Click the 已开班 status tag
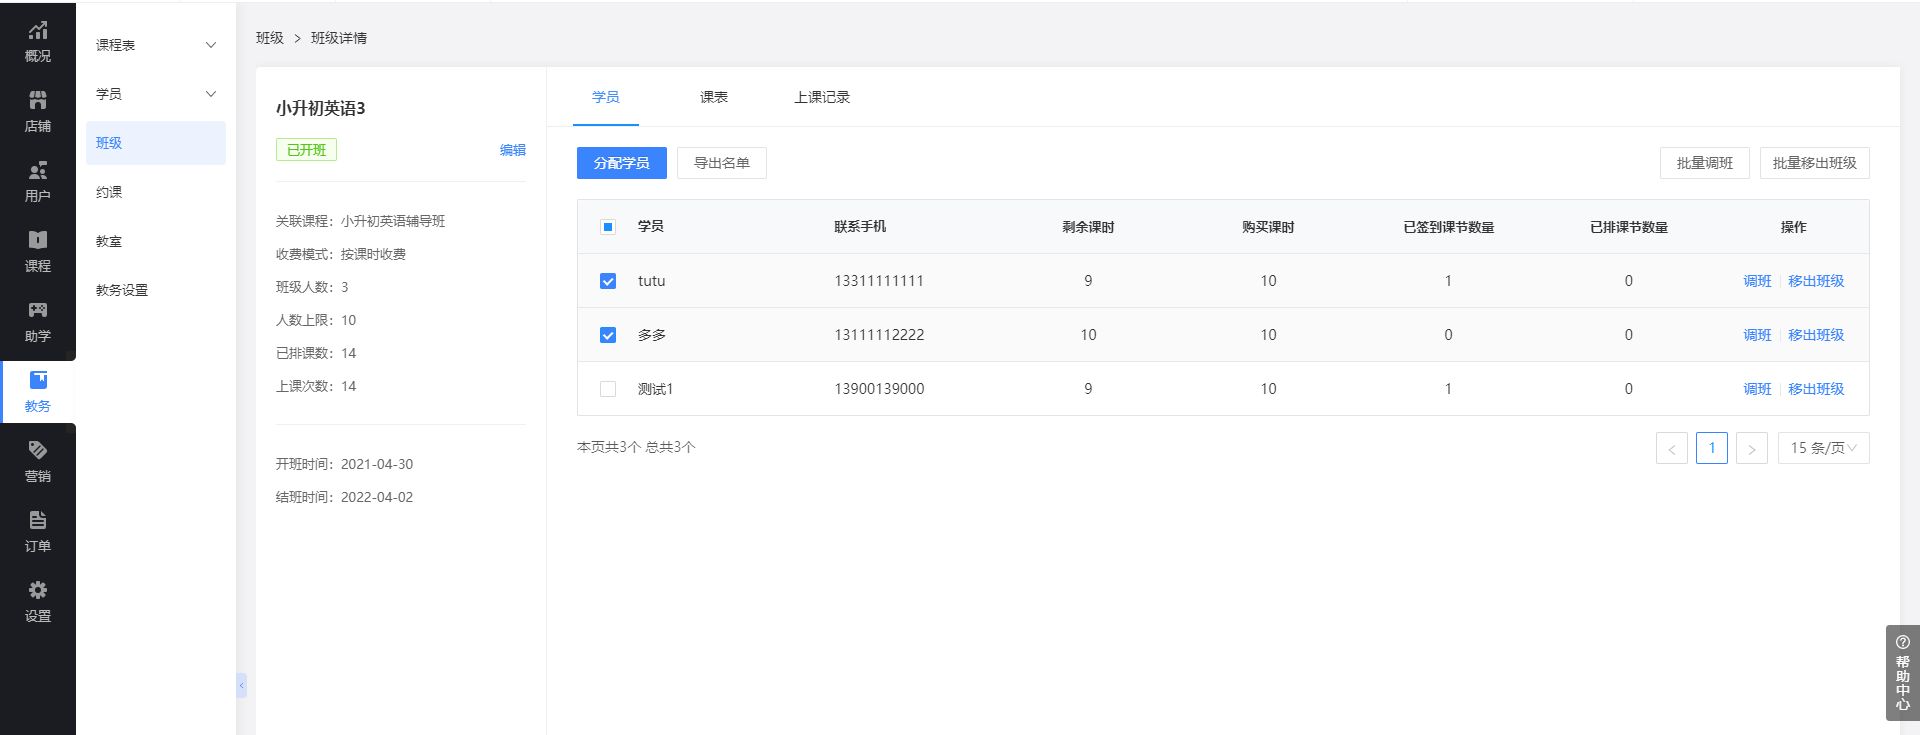The height and width of the screenshot is (735, 1920). [x=306, y=150]
